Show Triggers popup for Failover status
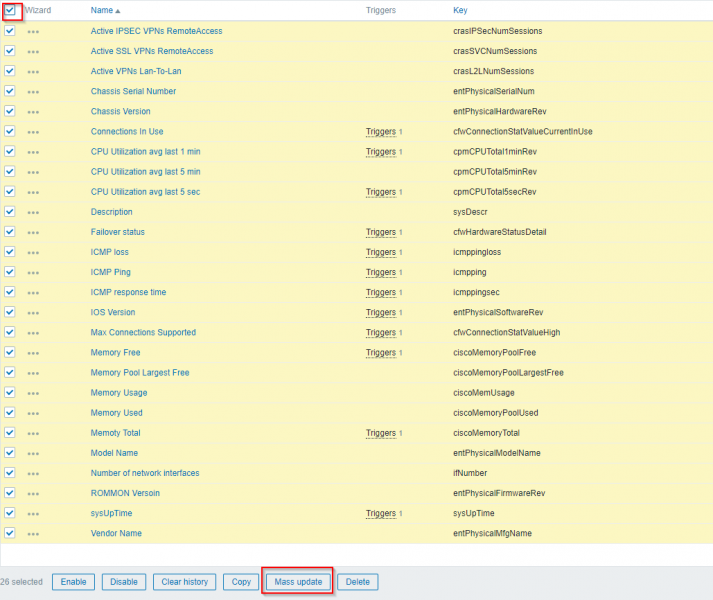Screen dimensions: 713x600 tap(381, 232)
